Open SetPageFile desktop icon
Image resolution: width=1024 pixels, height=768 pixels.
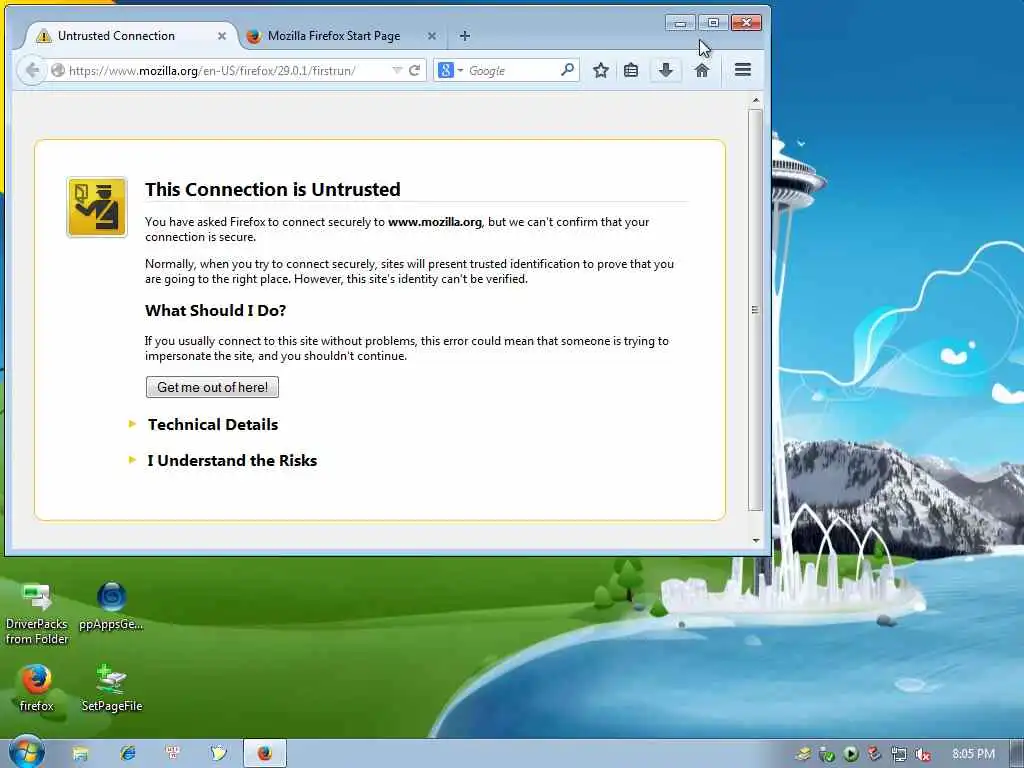click(112, 688)
